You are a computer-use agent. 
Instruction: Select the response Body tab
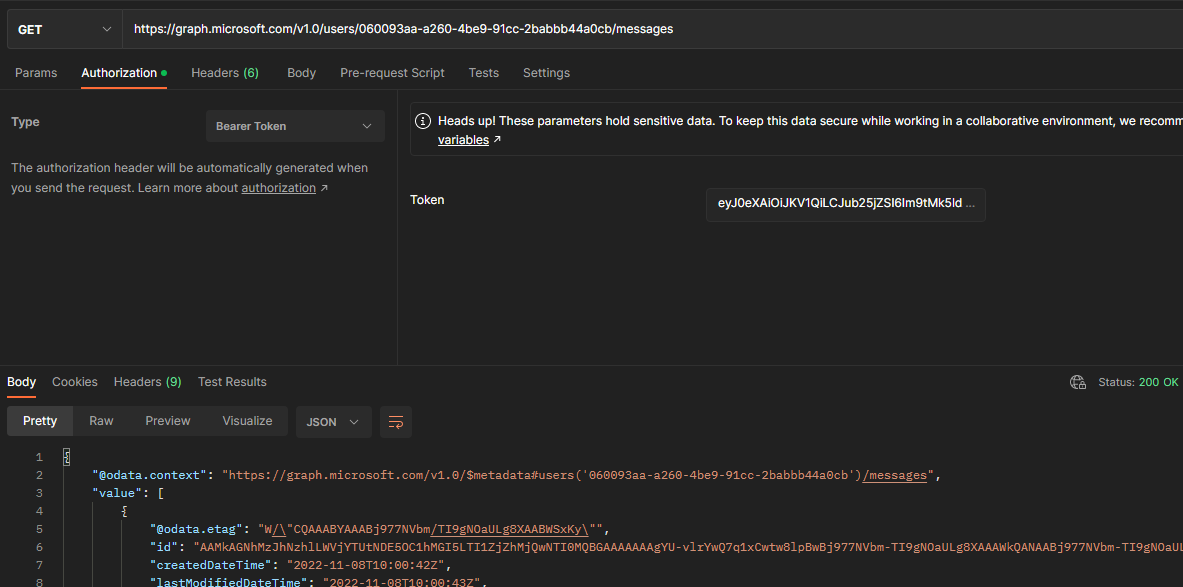[22, 382]
